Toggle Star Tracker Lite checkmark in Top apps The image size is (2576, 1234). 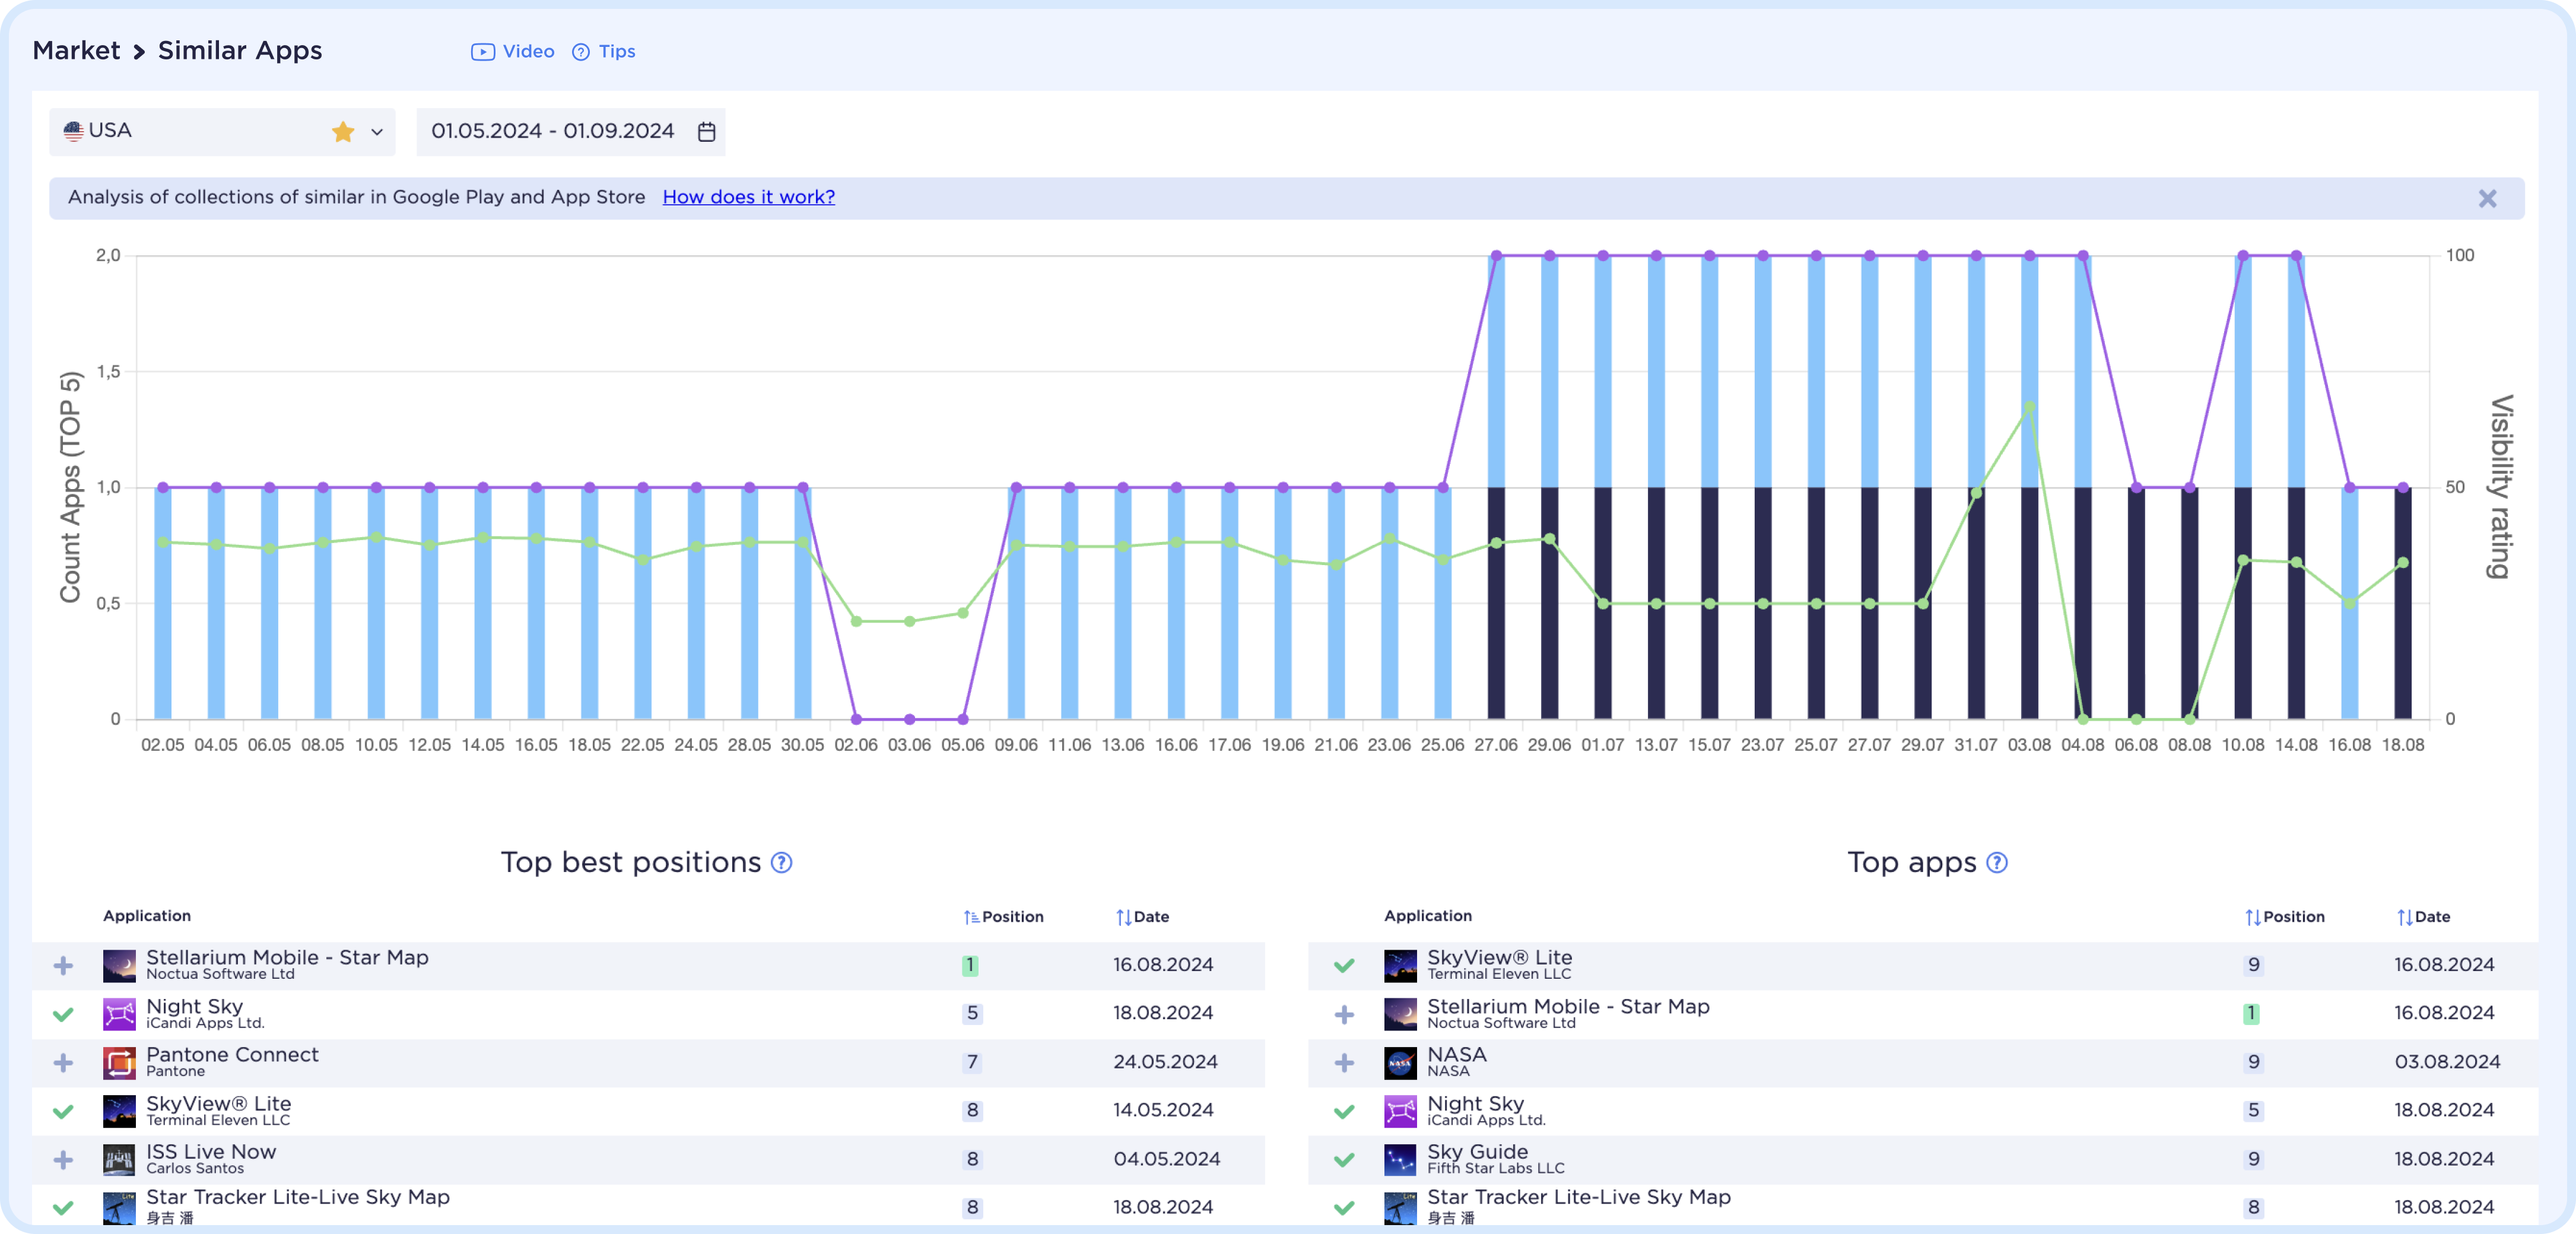click(1344, 1208)
